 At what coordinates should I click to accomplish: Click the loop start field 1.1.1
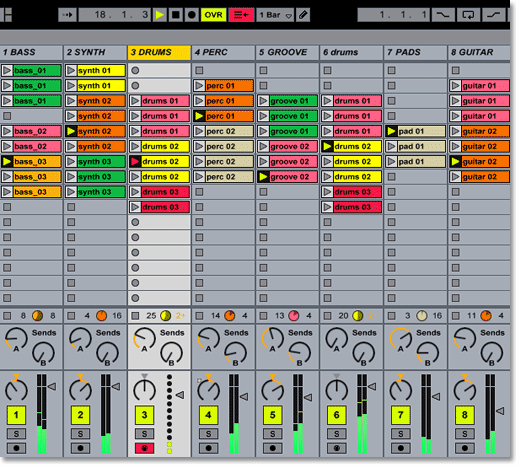pyautogui.click(x=394, y=15)
